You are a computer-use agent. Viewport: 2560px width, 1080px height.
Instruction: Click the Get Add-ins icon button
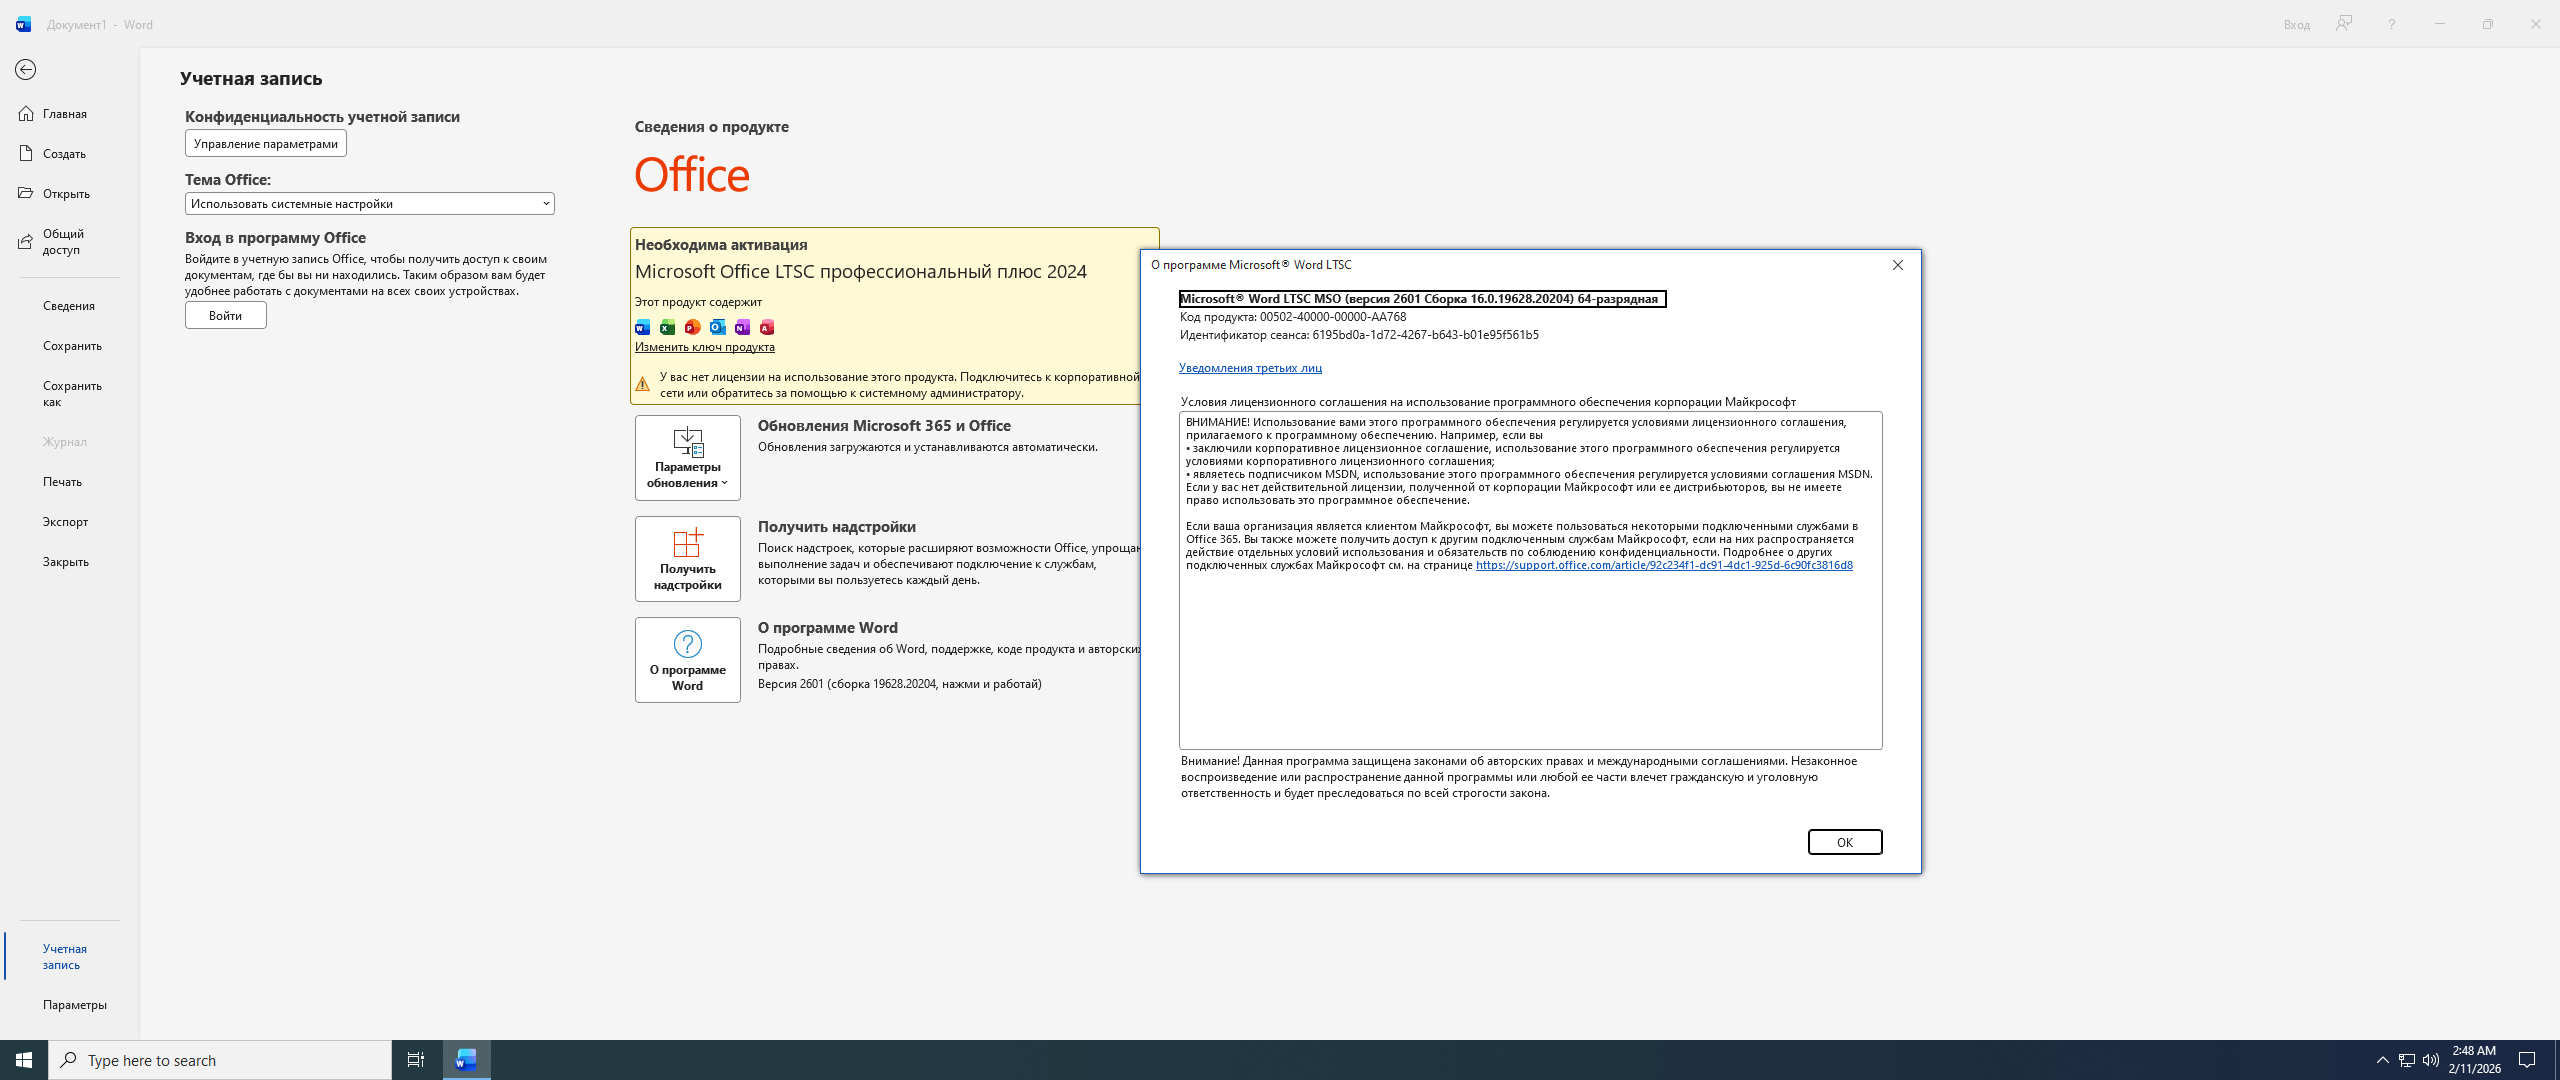[x=687, y=558]
